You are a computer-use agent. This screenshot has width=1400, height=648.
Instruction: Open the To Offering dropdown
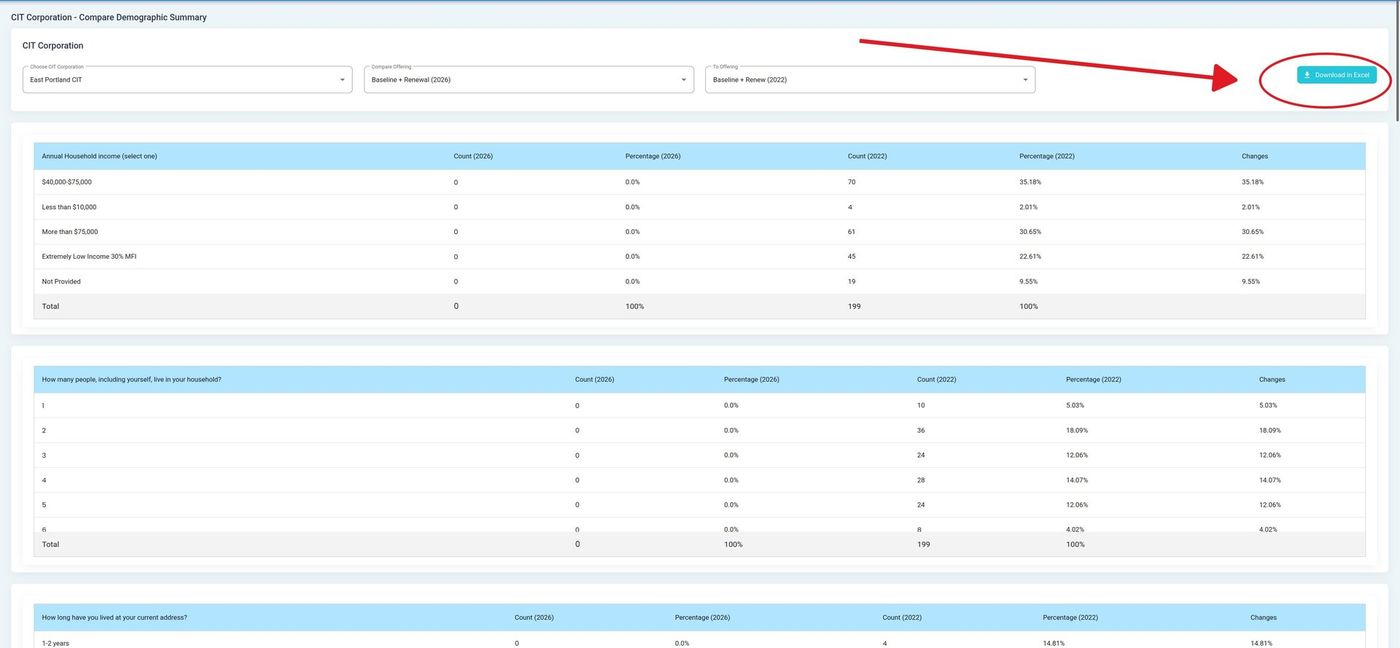click(x=869, y=80)
